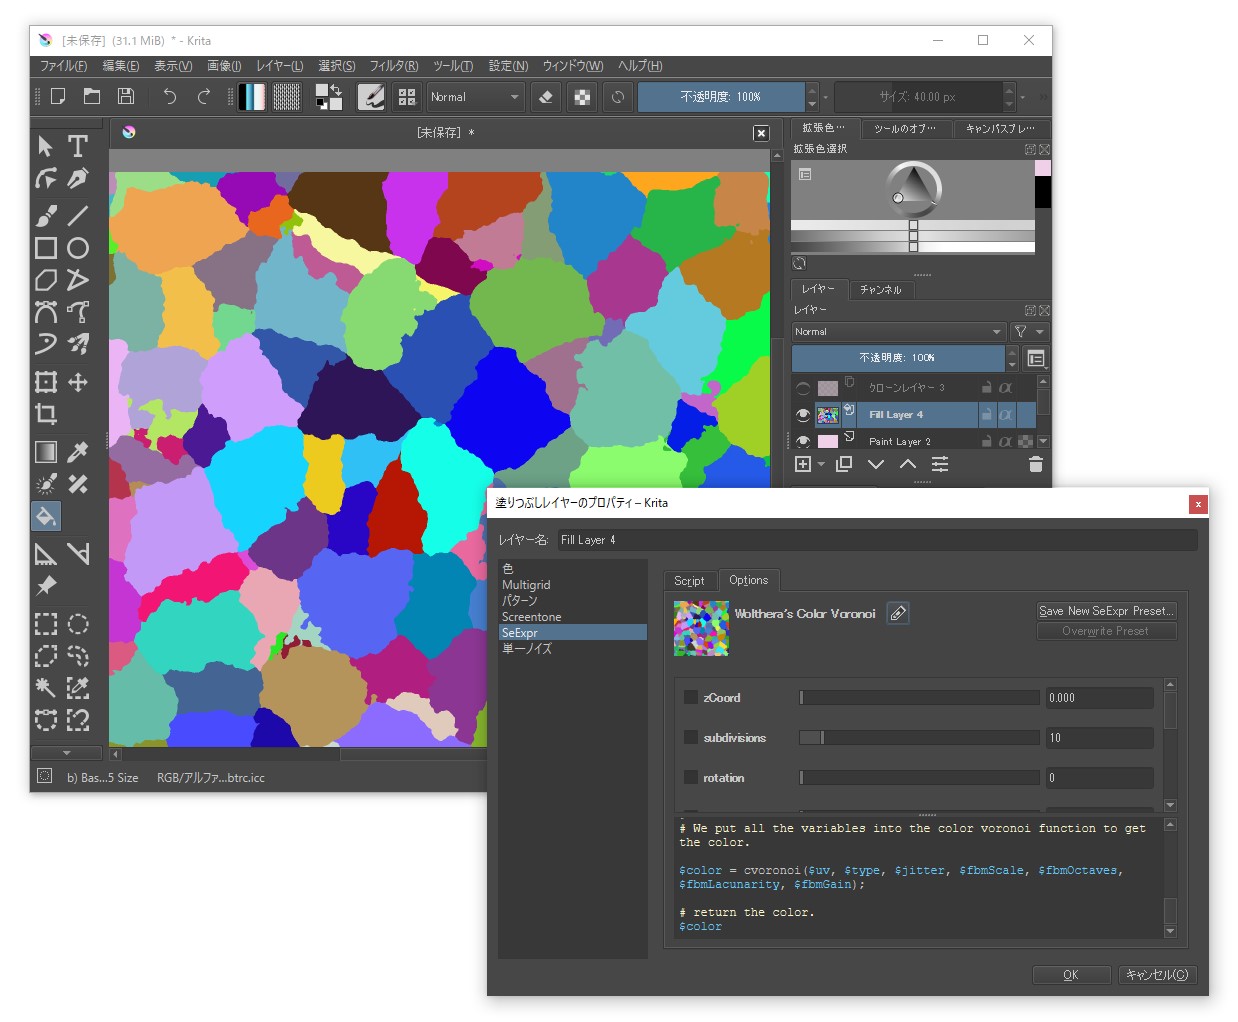1238x1022 pixels.
Task: Select the Rectangular Selection tool
Action: pyautogui.click(x=46, y=624)
